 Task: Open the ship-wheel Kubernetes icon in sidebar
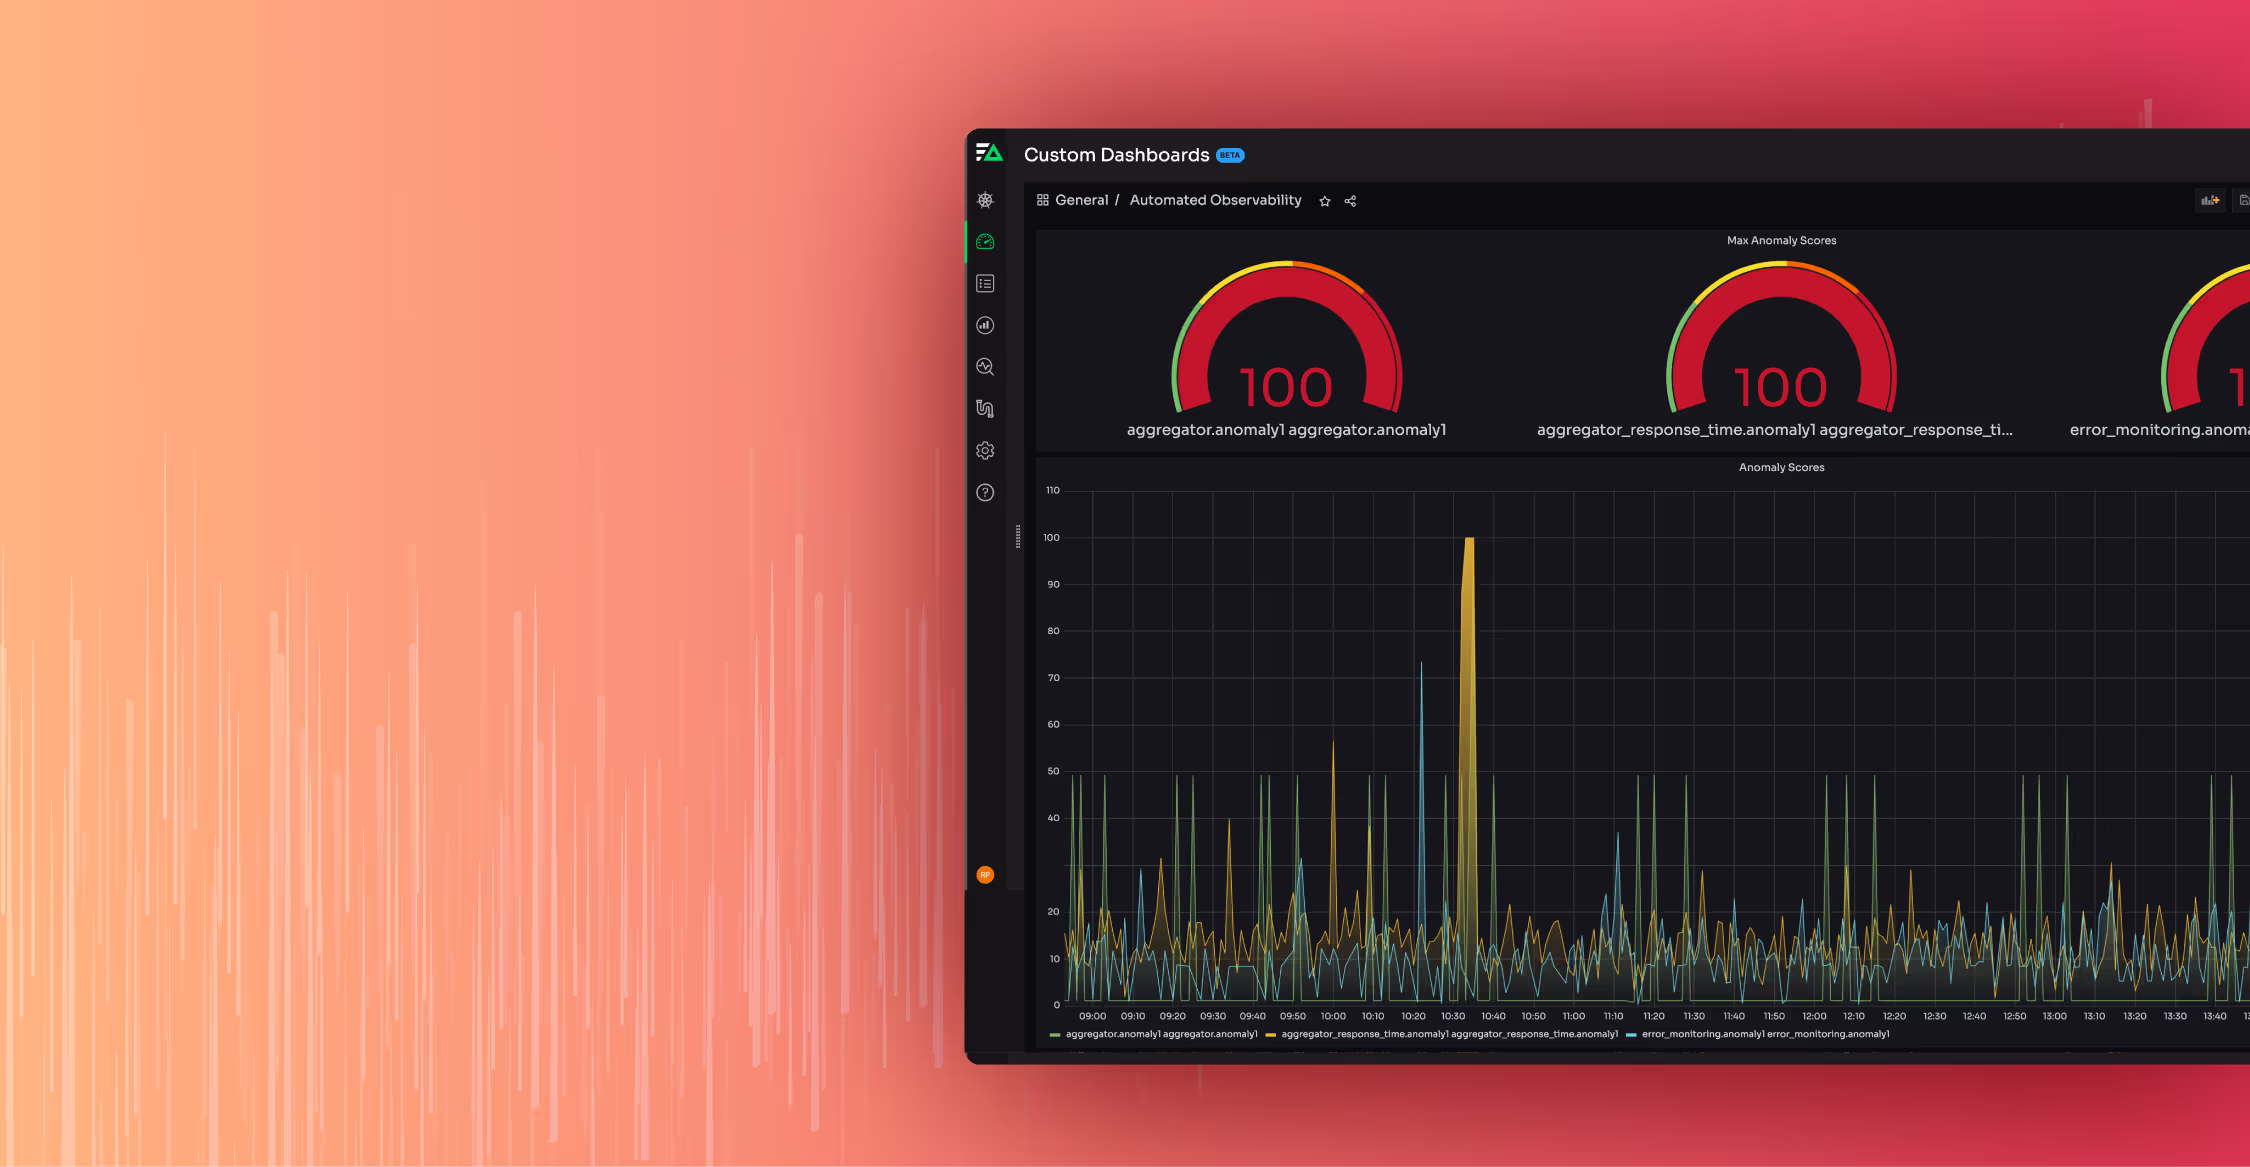pos(985,199)
